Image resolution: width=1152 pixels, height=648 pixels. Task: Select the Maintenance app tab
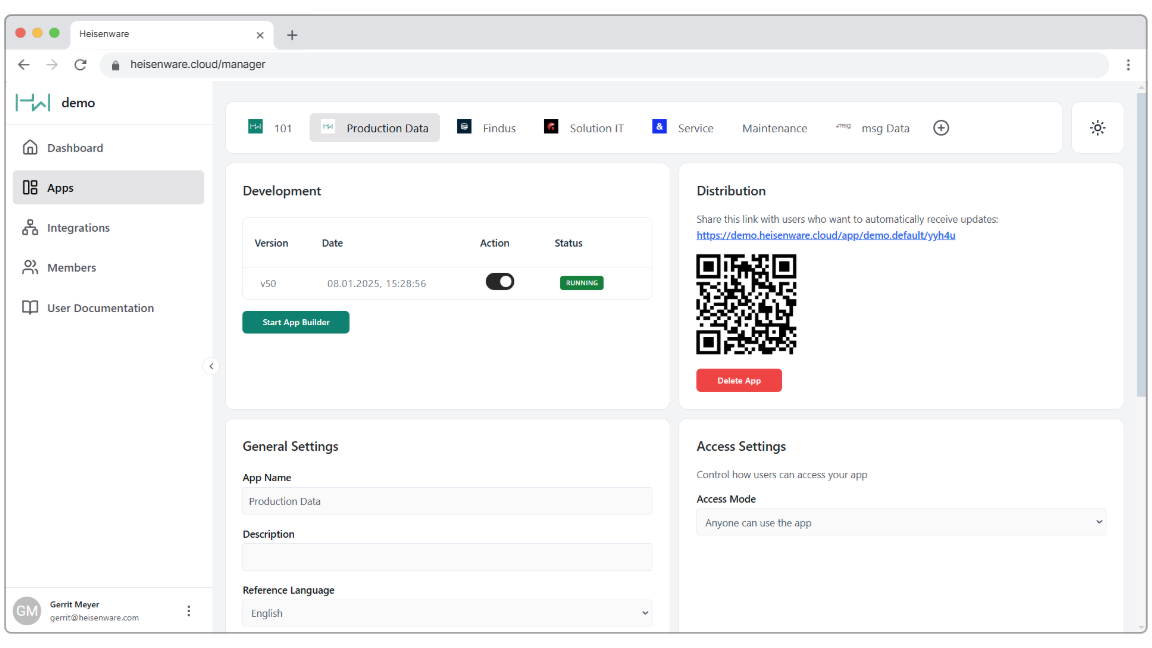(x=774, y=128)
